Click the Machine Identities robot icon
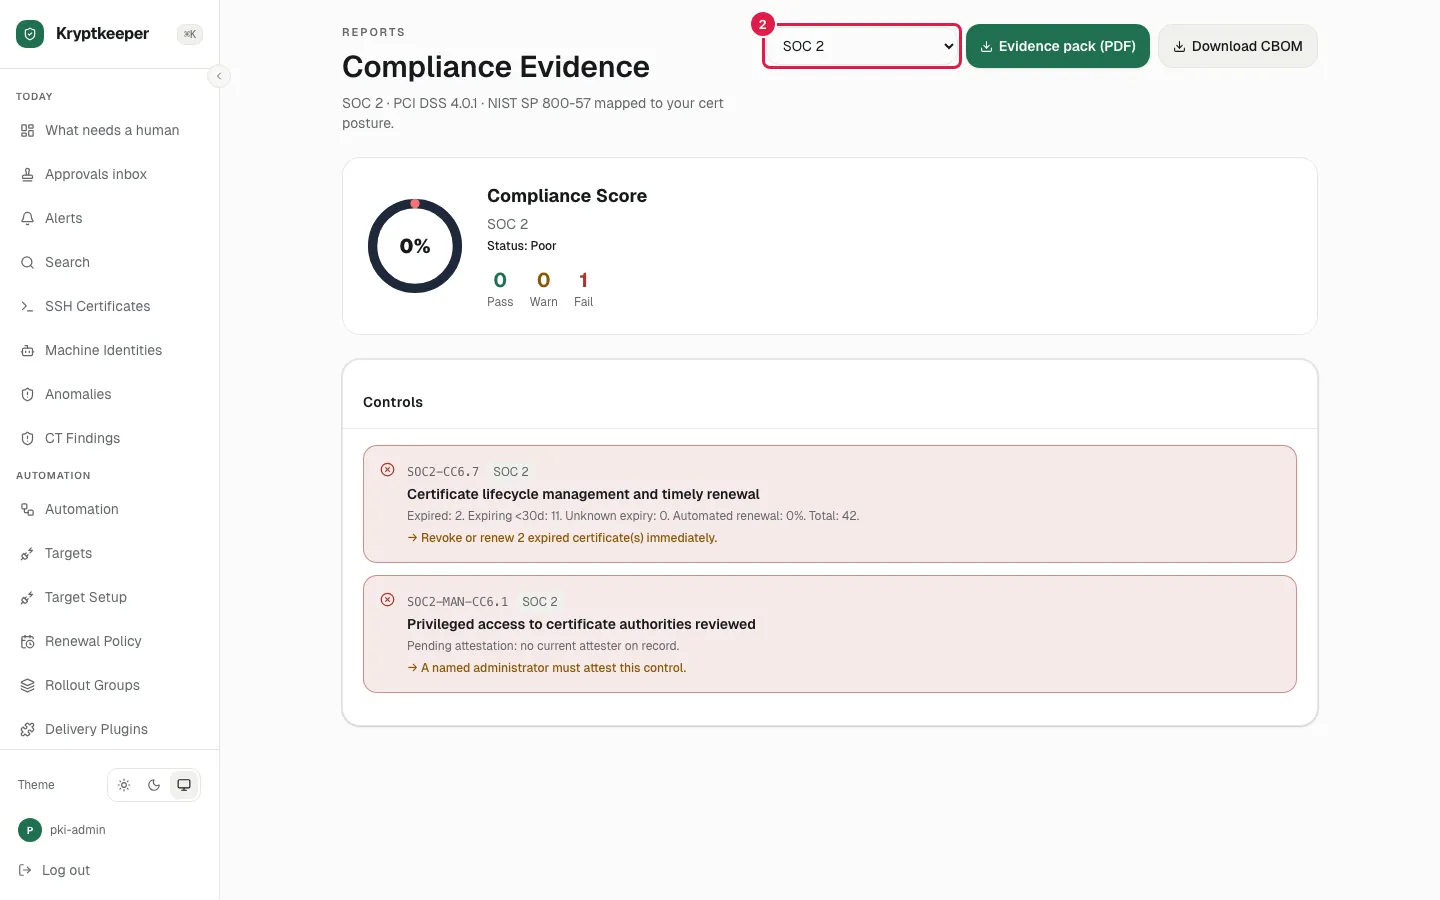 (x=27, y=350)
